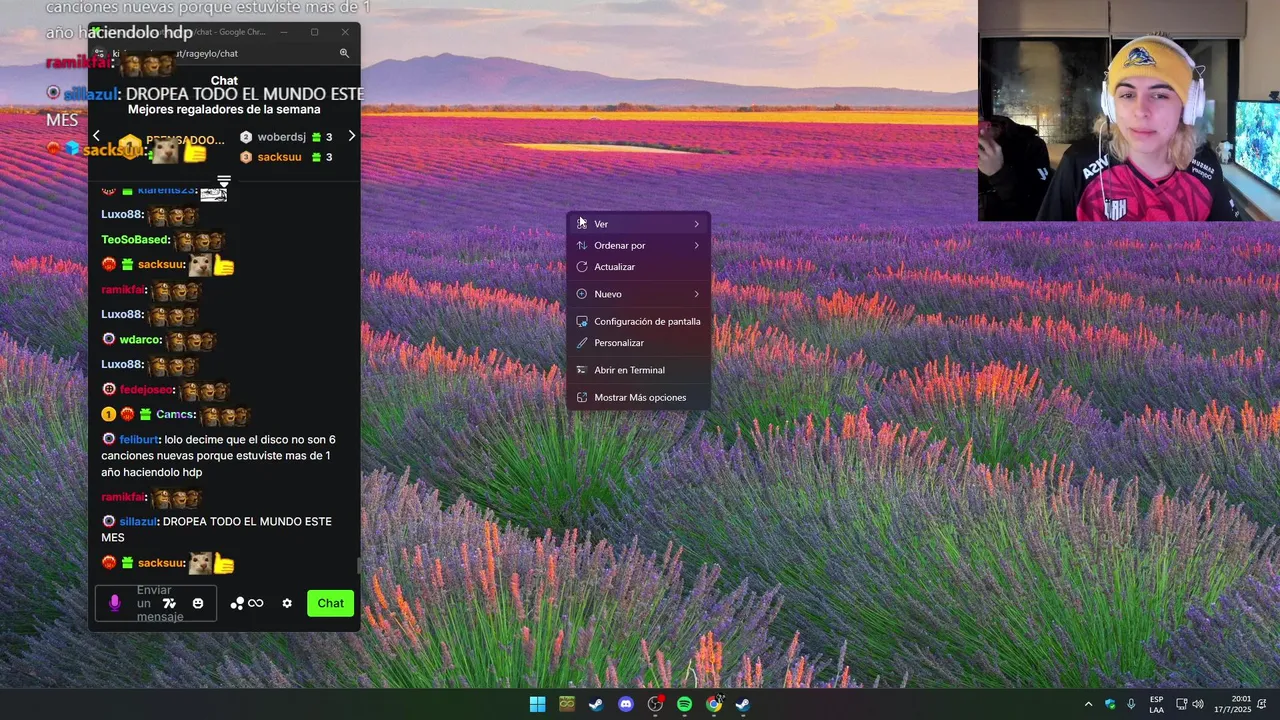Click the Personalizar pencil icon
This screenshot has height=720, width=1280.
[x=582, y=343]
